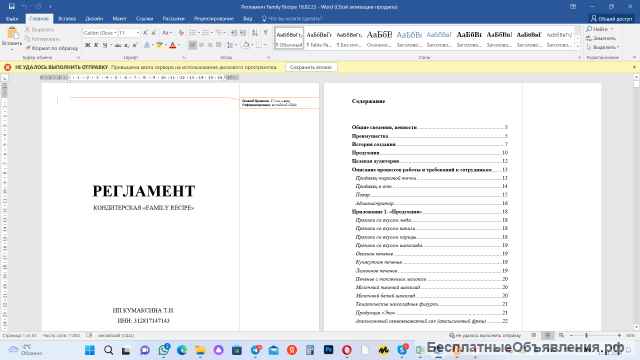This screenshot has height=360, width=640.
Task: Clear all formatting icon
Action: (181, 33)
